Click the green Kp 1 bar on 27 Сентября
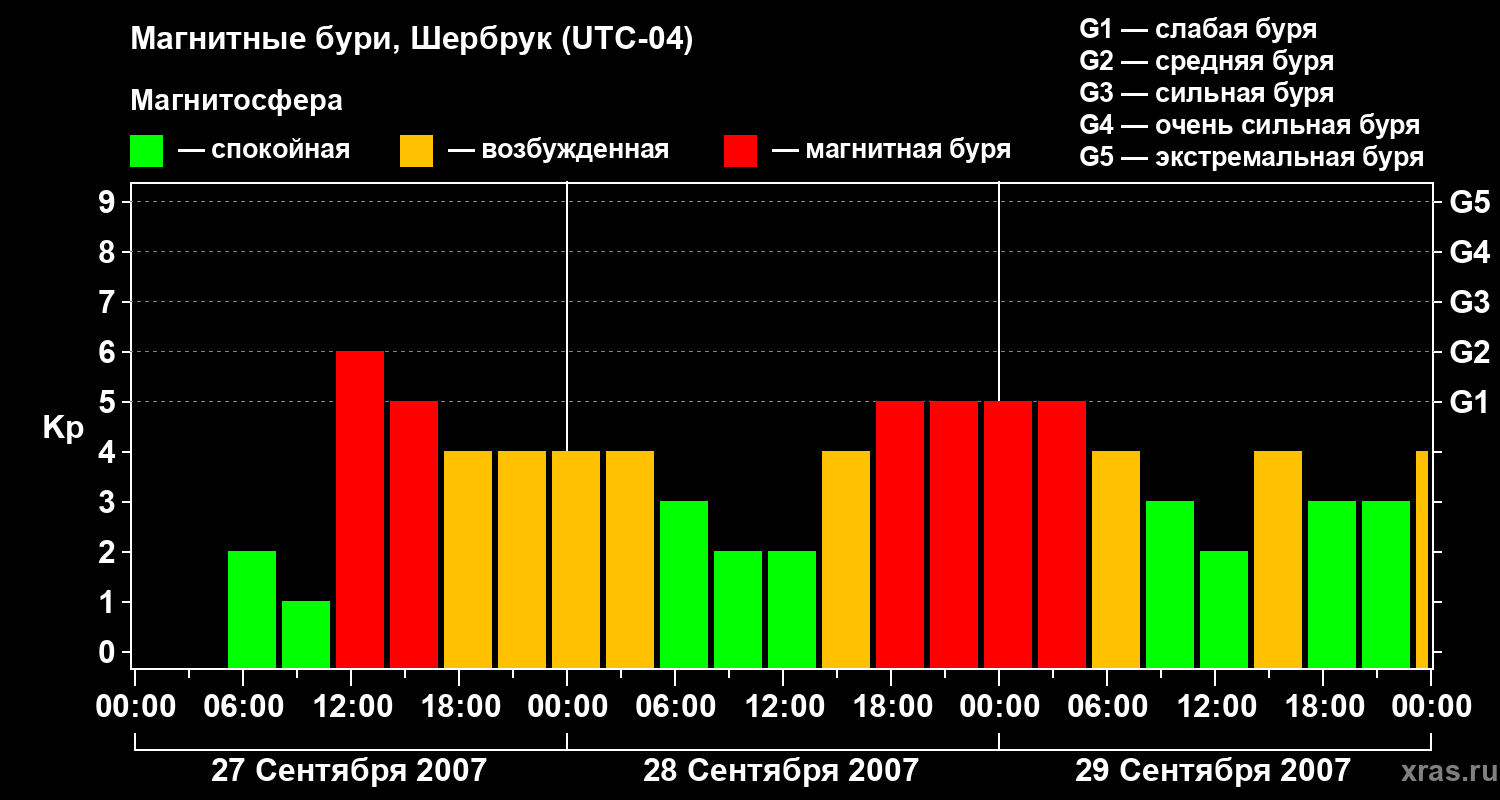Screen dimensions: 1500x800 pyautogui.click(x=306, y=634)
